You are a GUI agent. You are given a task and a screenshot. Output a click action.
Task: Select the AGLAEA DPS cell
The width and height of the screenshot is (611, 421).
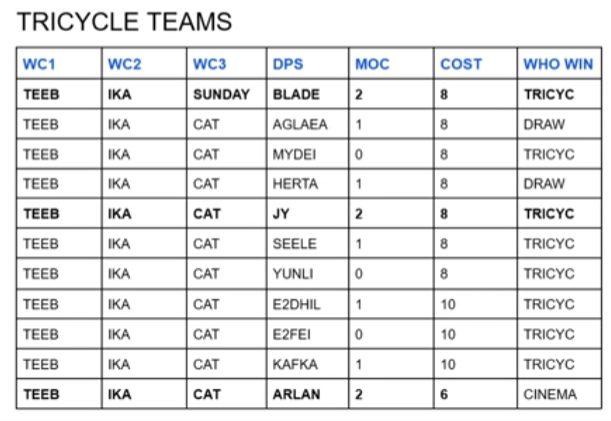click(308, 124)
